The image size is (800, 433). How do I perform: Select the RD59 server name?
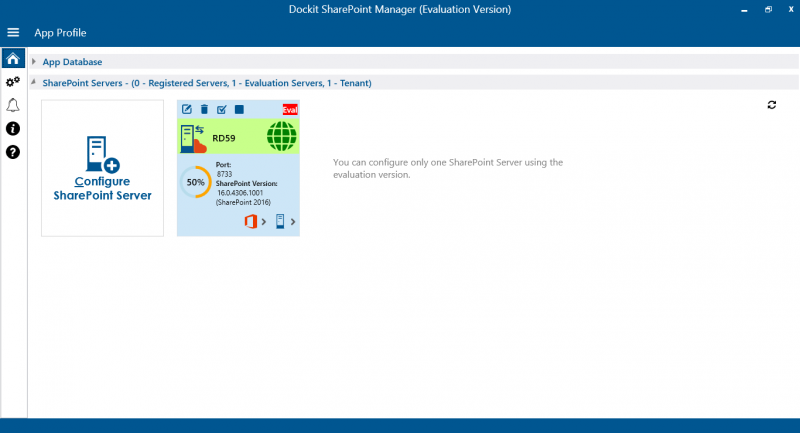[x=223, y=138]
